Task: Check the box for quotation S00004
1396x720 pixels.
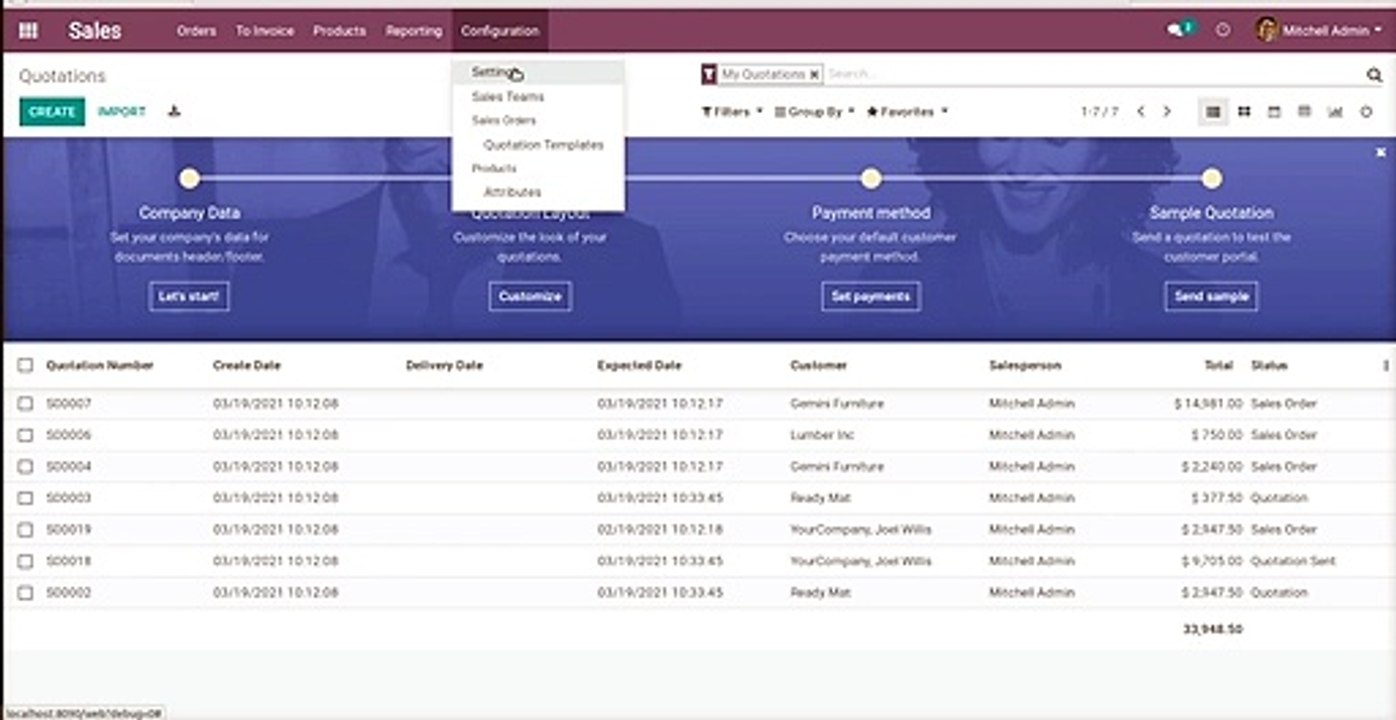Action: click(x=25, y=467)
